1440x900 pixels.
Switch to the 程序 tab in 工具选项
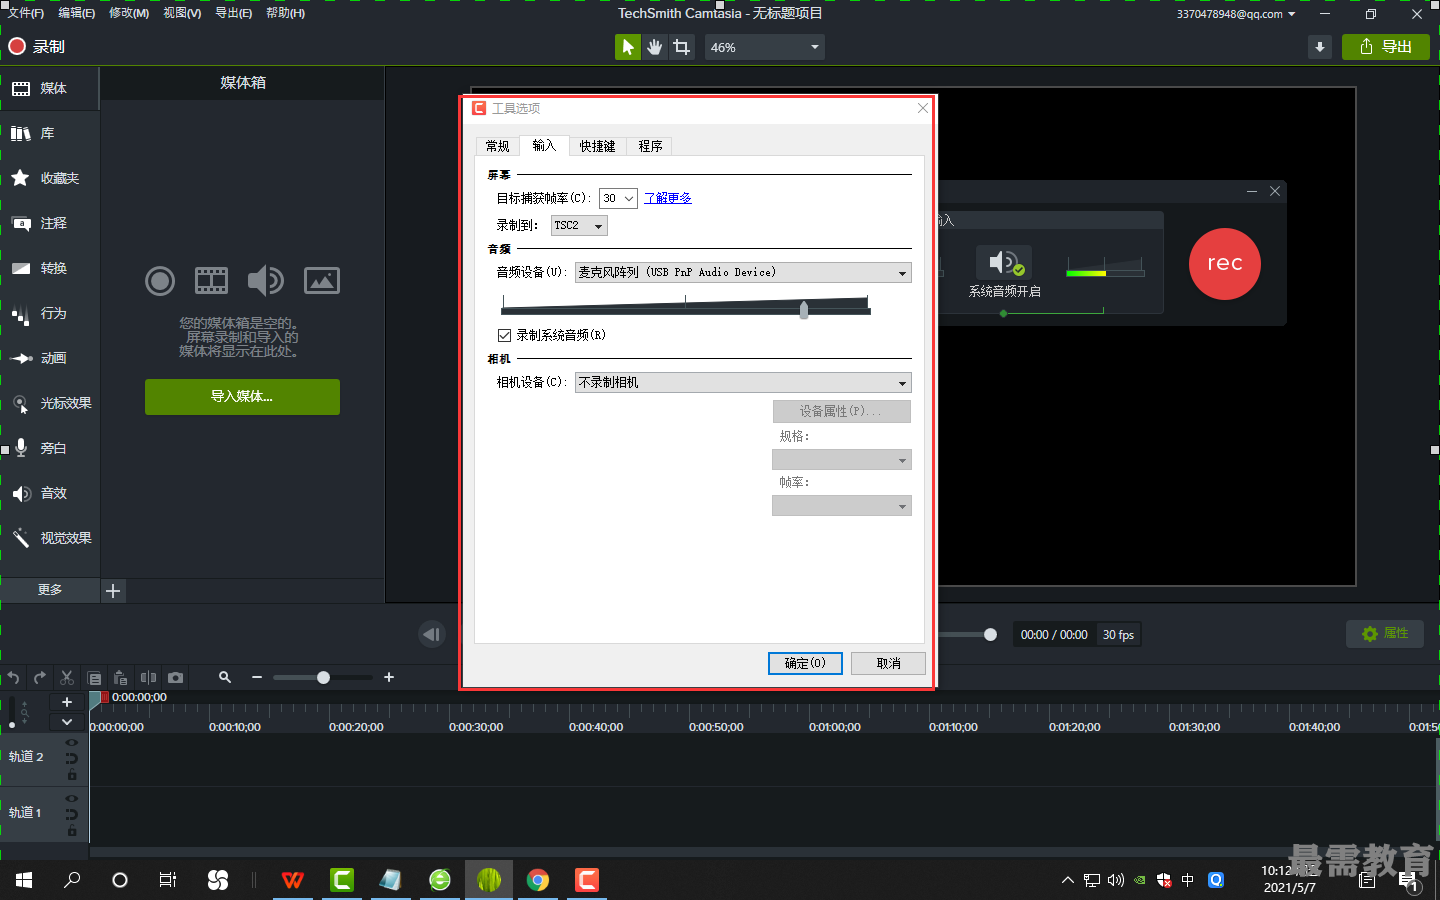click(650, 146)
